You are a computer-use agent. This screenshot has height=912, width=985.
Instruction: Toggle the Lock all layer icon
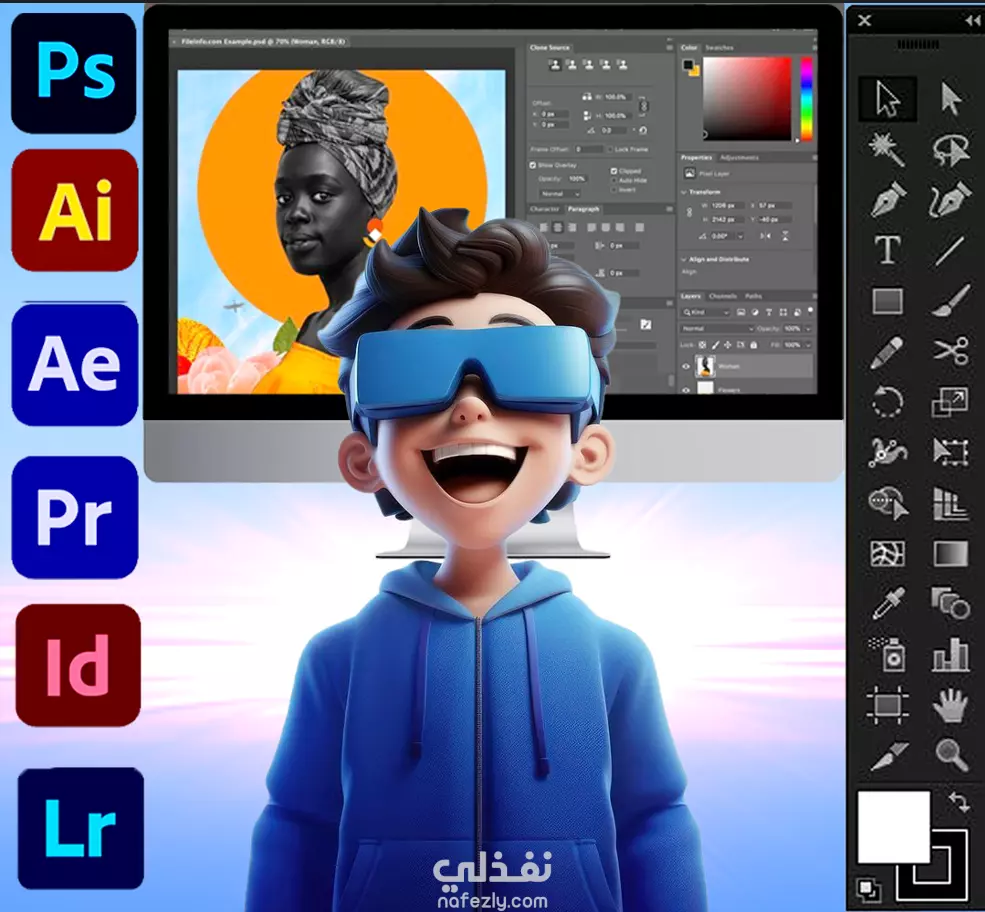(x=754, y=345)
